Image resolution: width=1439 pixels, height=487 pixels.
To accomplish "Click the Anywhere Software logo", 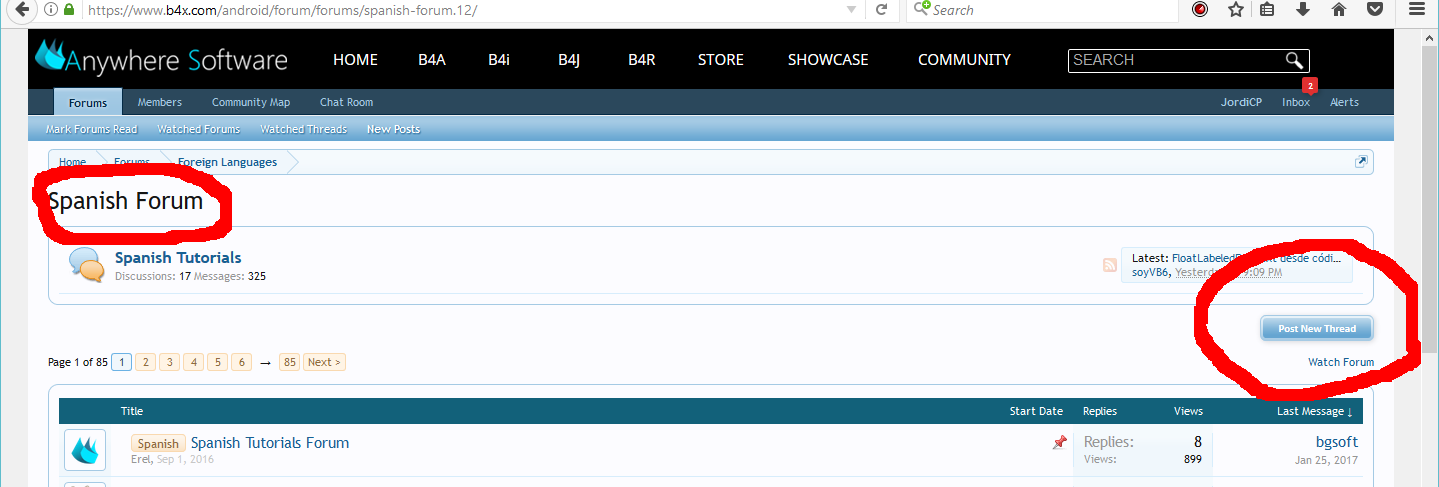I will [x=161, y=58].
